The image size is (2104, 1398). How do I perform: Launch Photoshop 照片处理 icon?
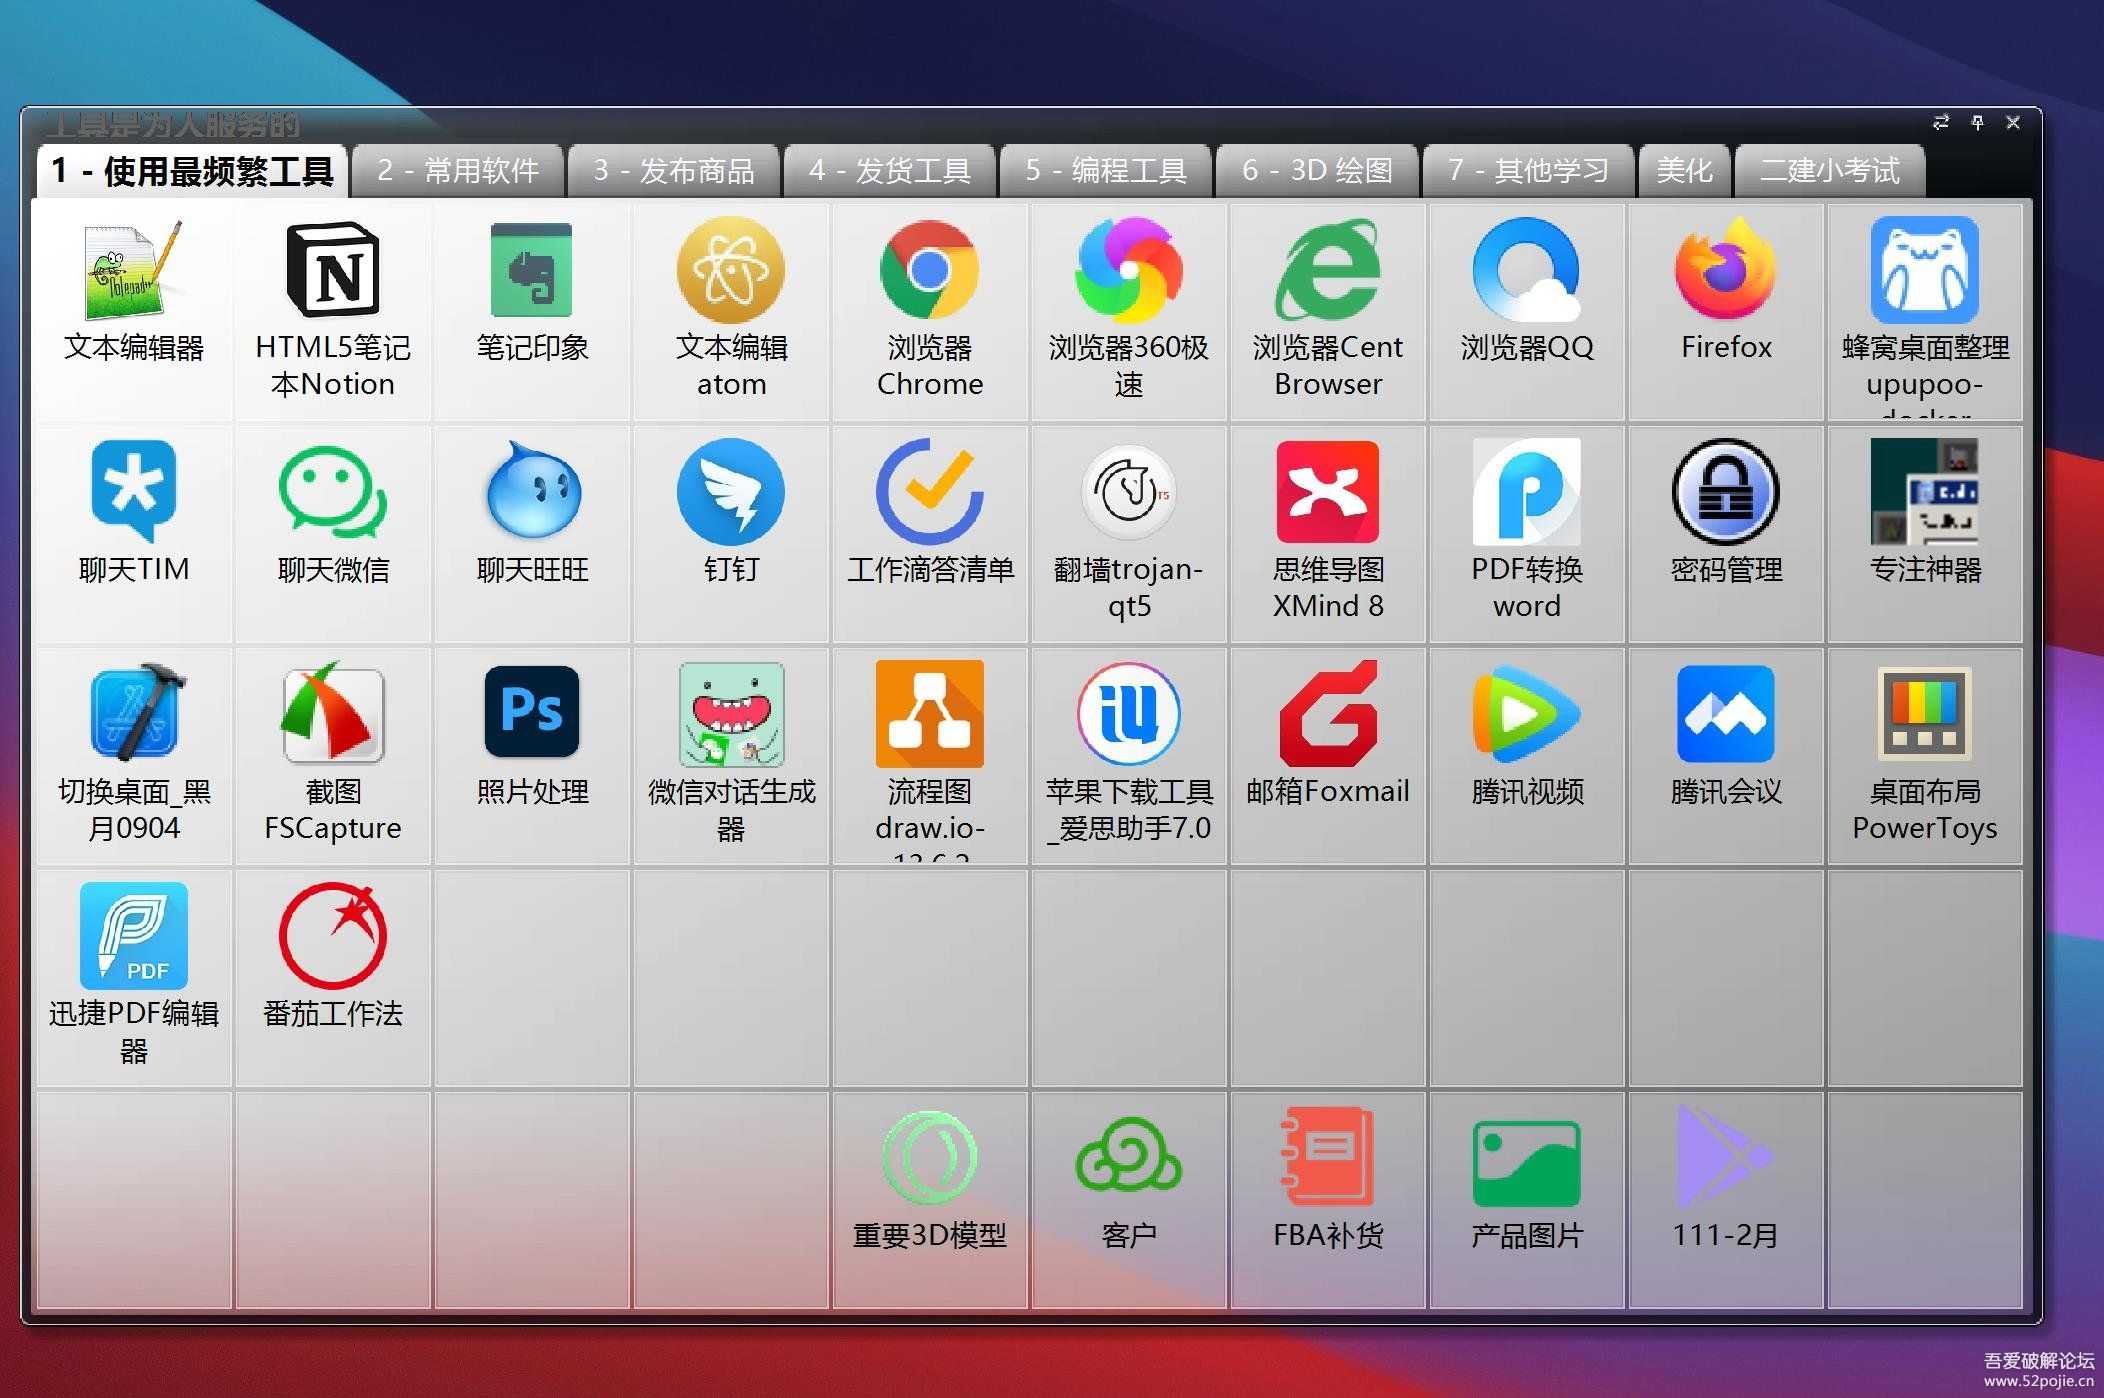pos(531,714)
